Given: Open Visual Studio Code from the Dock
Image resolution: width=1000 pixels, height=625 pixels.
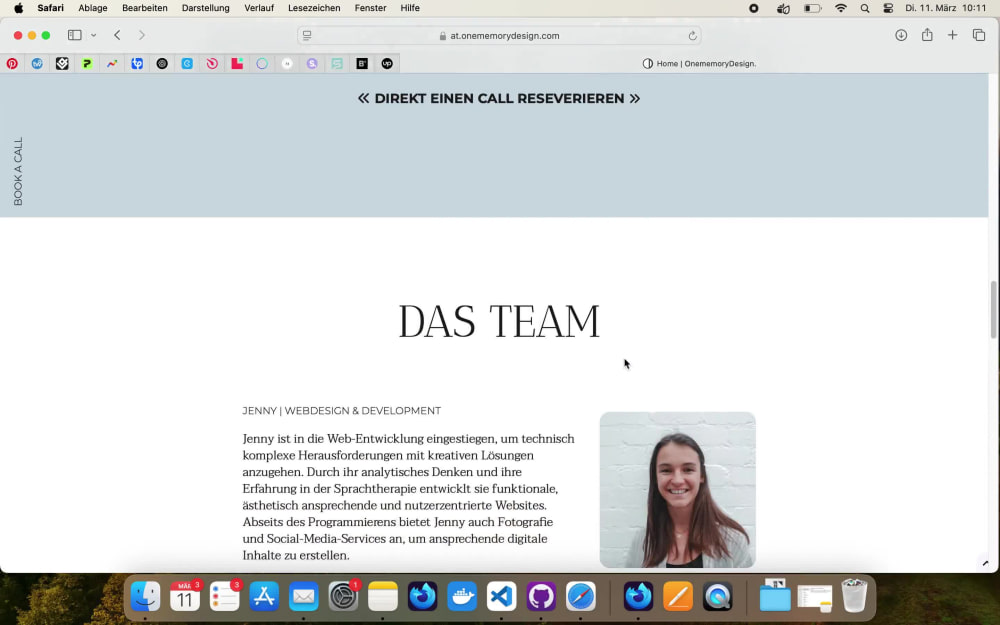Looking at the screenshot, I should click(501, 597).
